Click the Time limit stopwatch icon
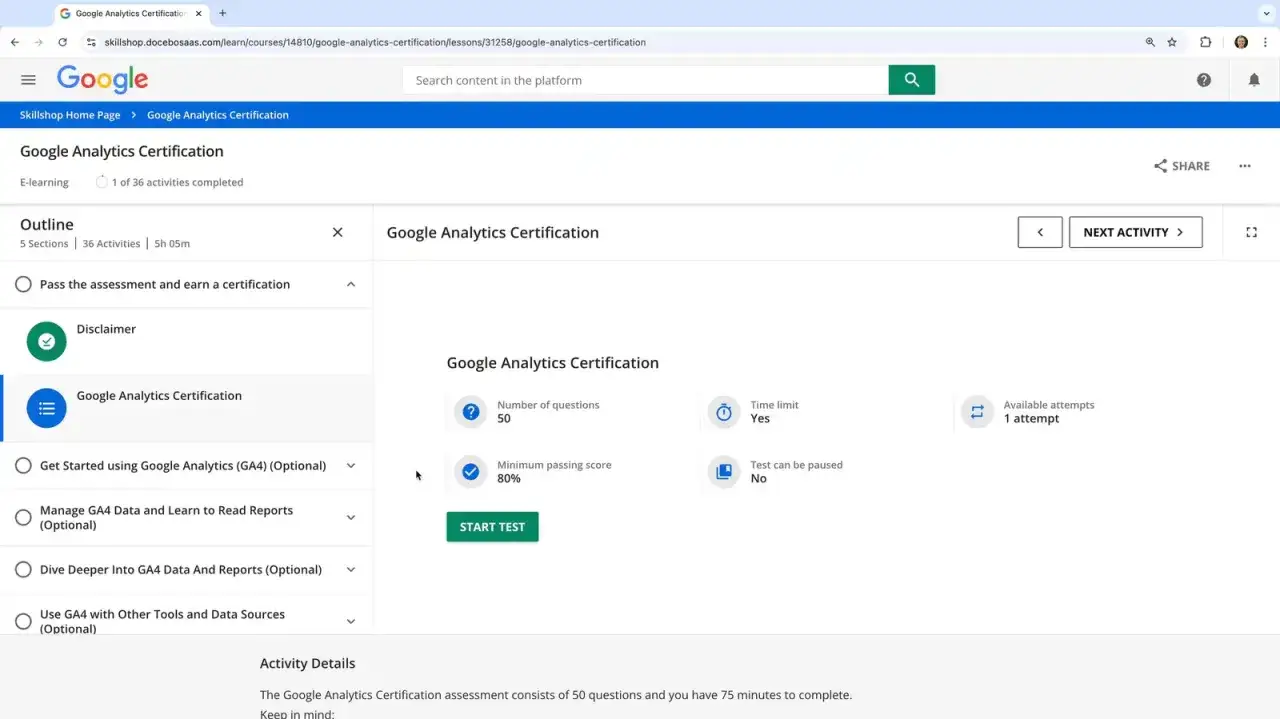The image size is (1280, 719). coord(724,411)
